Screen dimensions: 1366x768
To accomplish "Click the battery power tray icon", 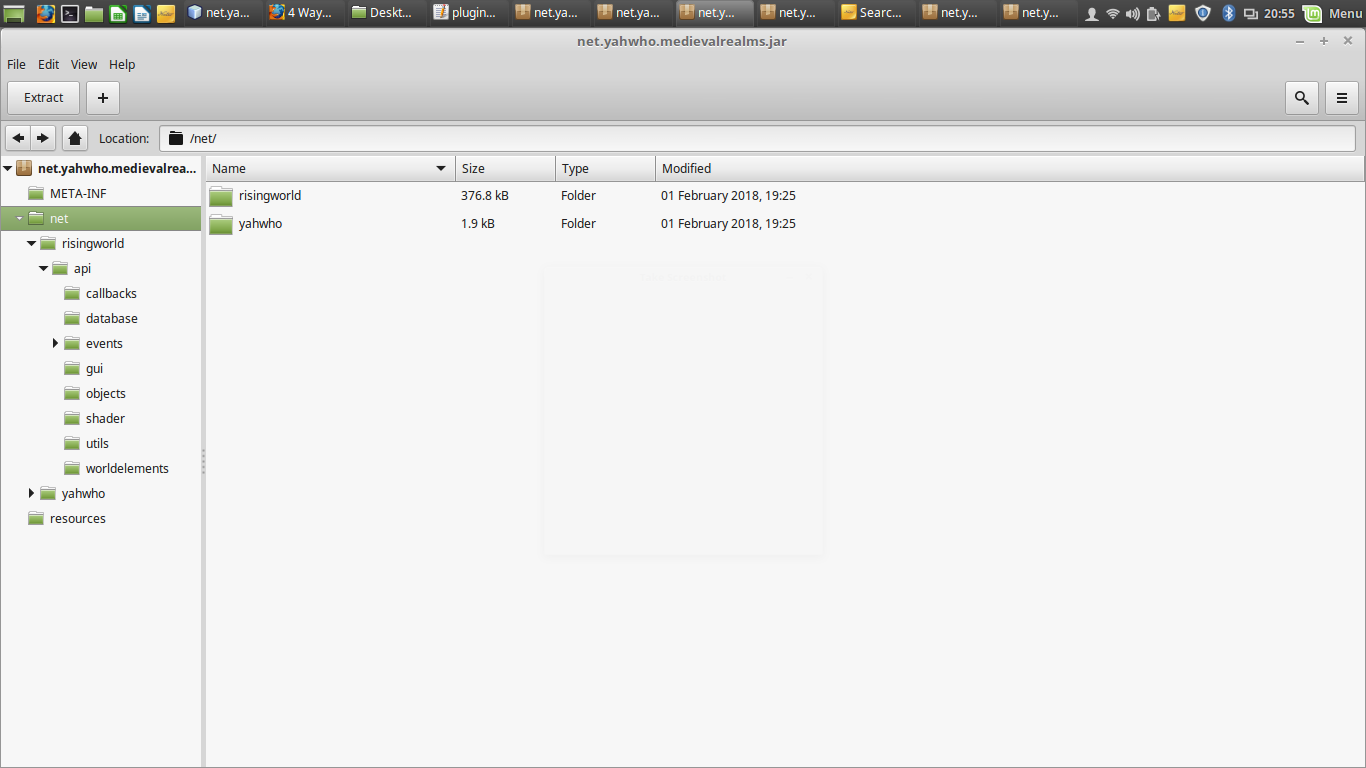I will (x=1154, y=13).
